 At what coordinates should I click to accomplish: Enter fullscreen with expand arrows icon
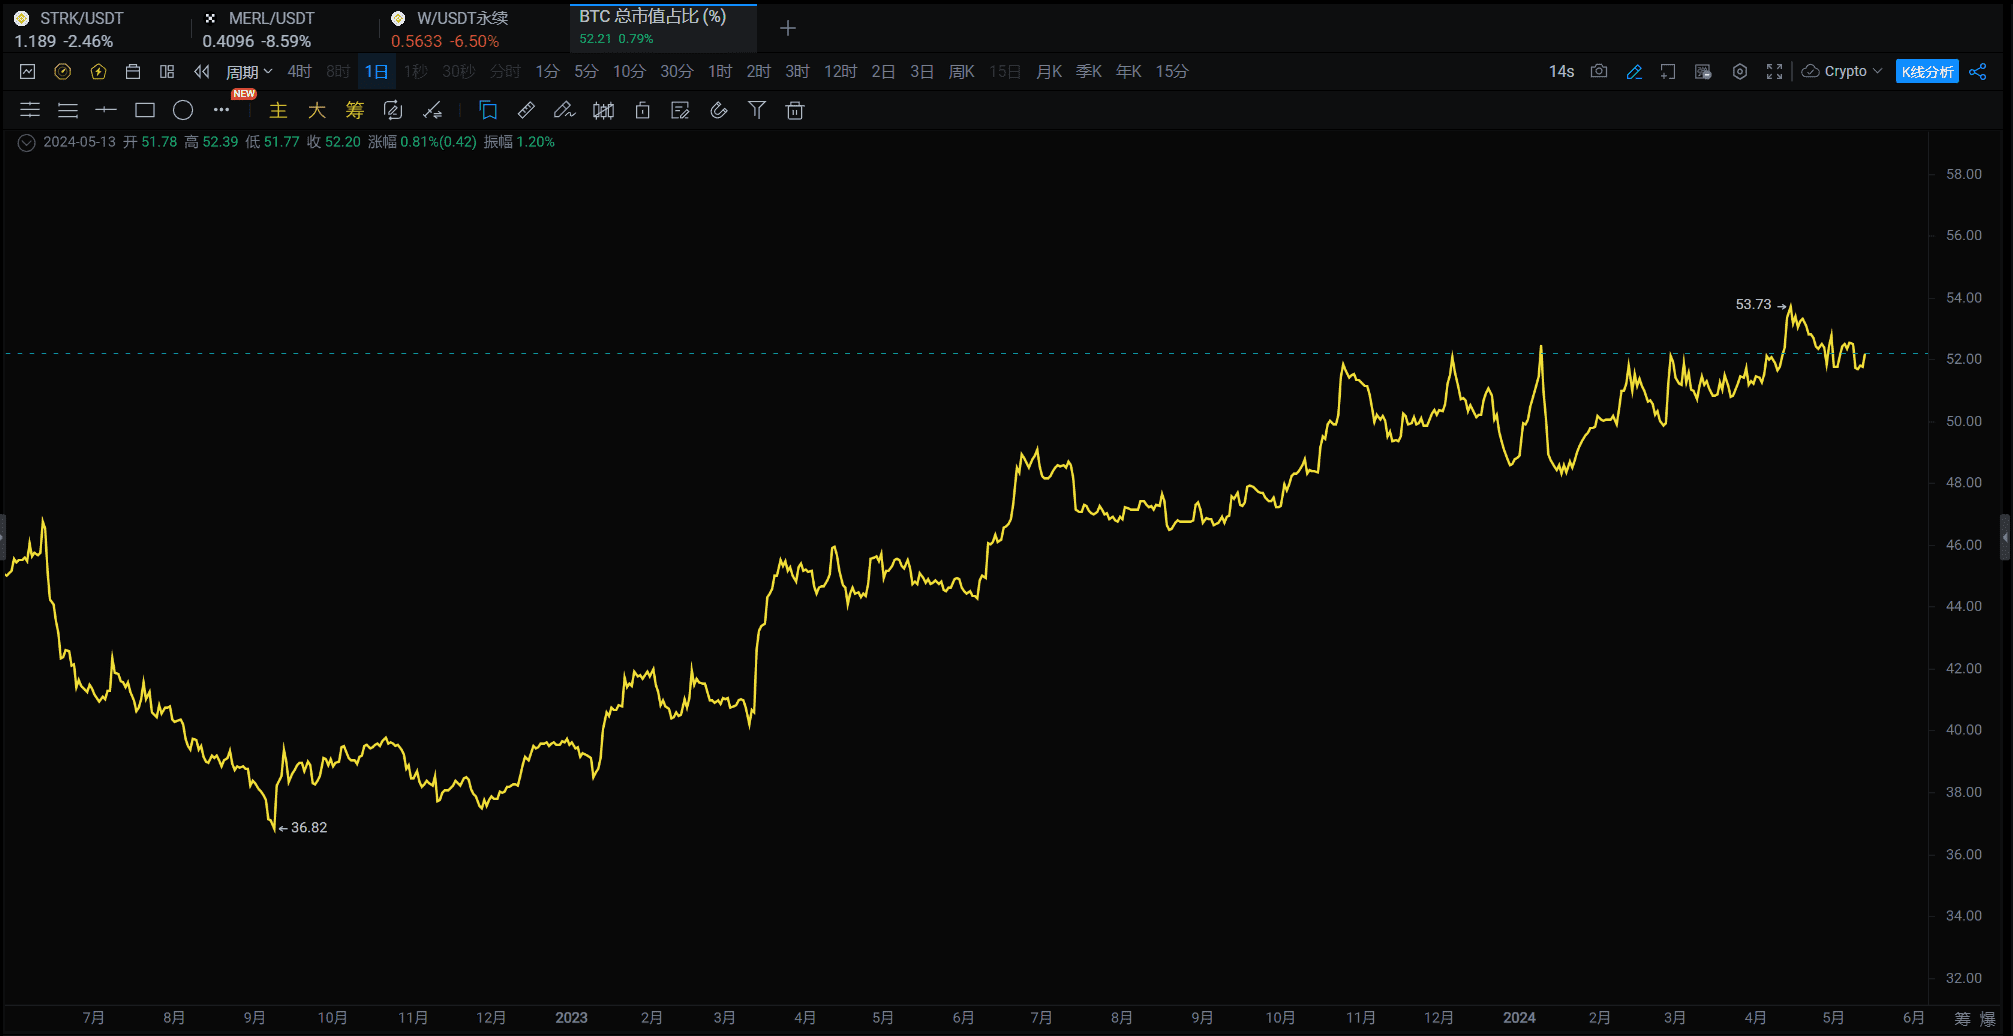pyautogui.click(x=1775, y=71)
